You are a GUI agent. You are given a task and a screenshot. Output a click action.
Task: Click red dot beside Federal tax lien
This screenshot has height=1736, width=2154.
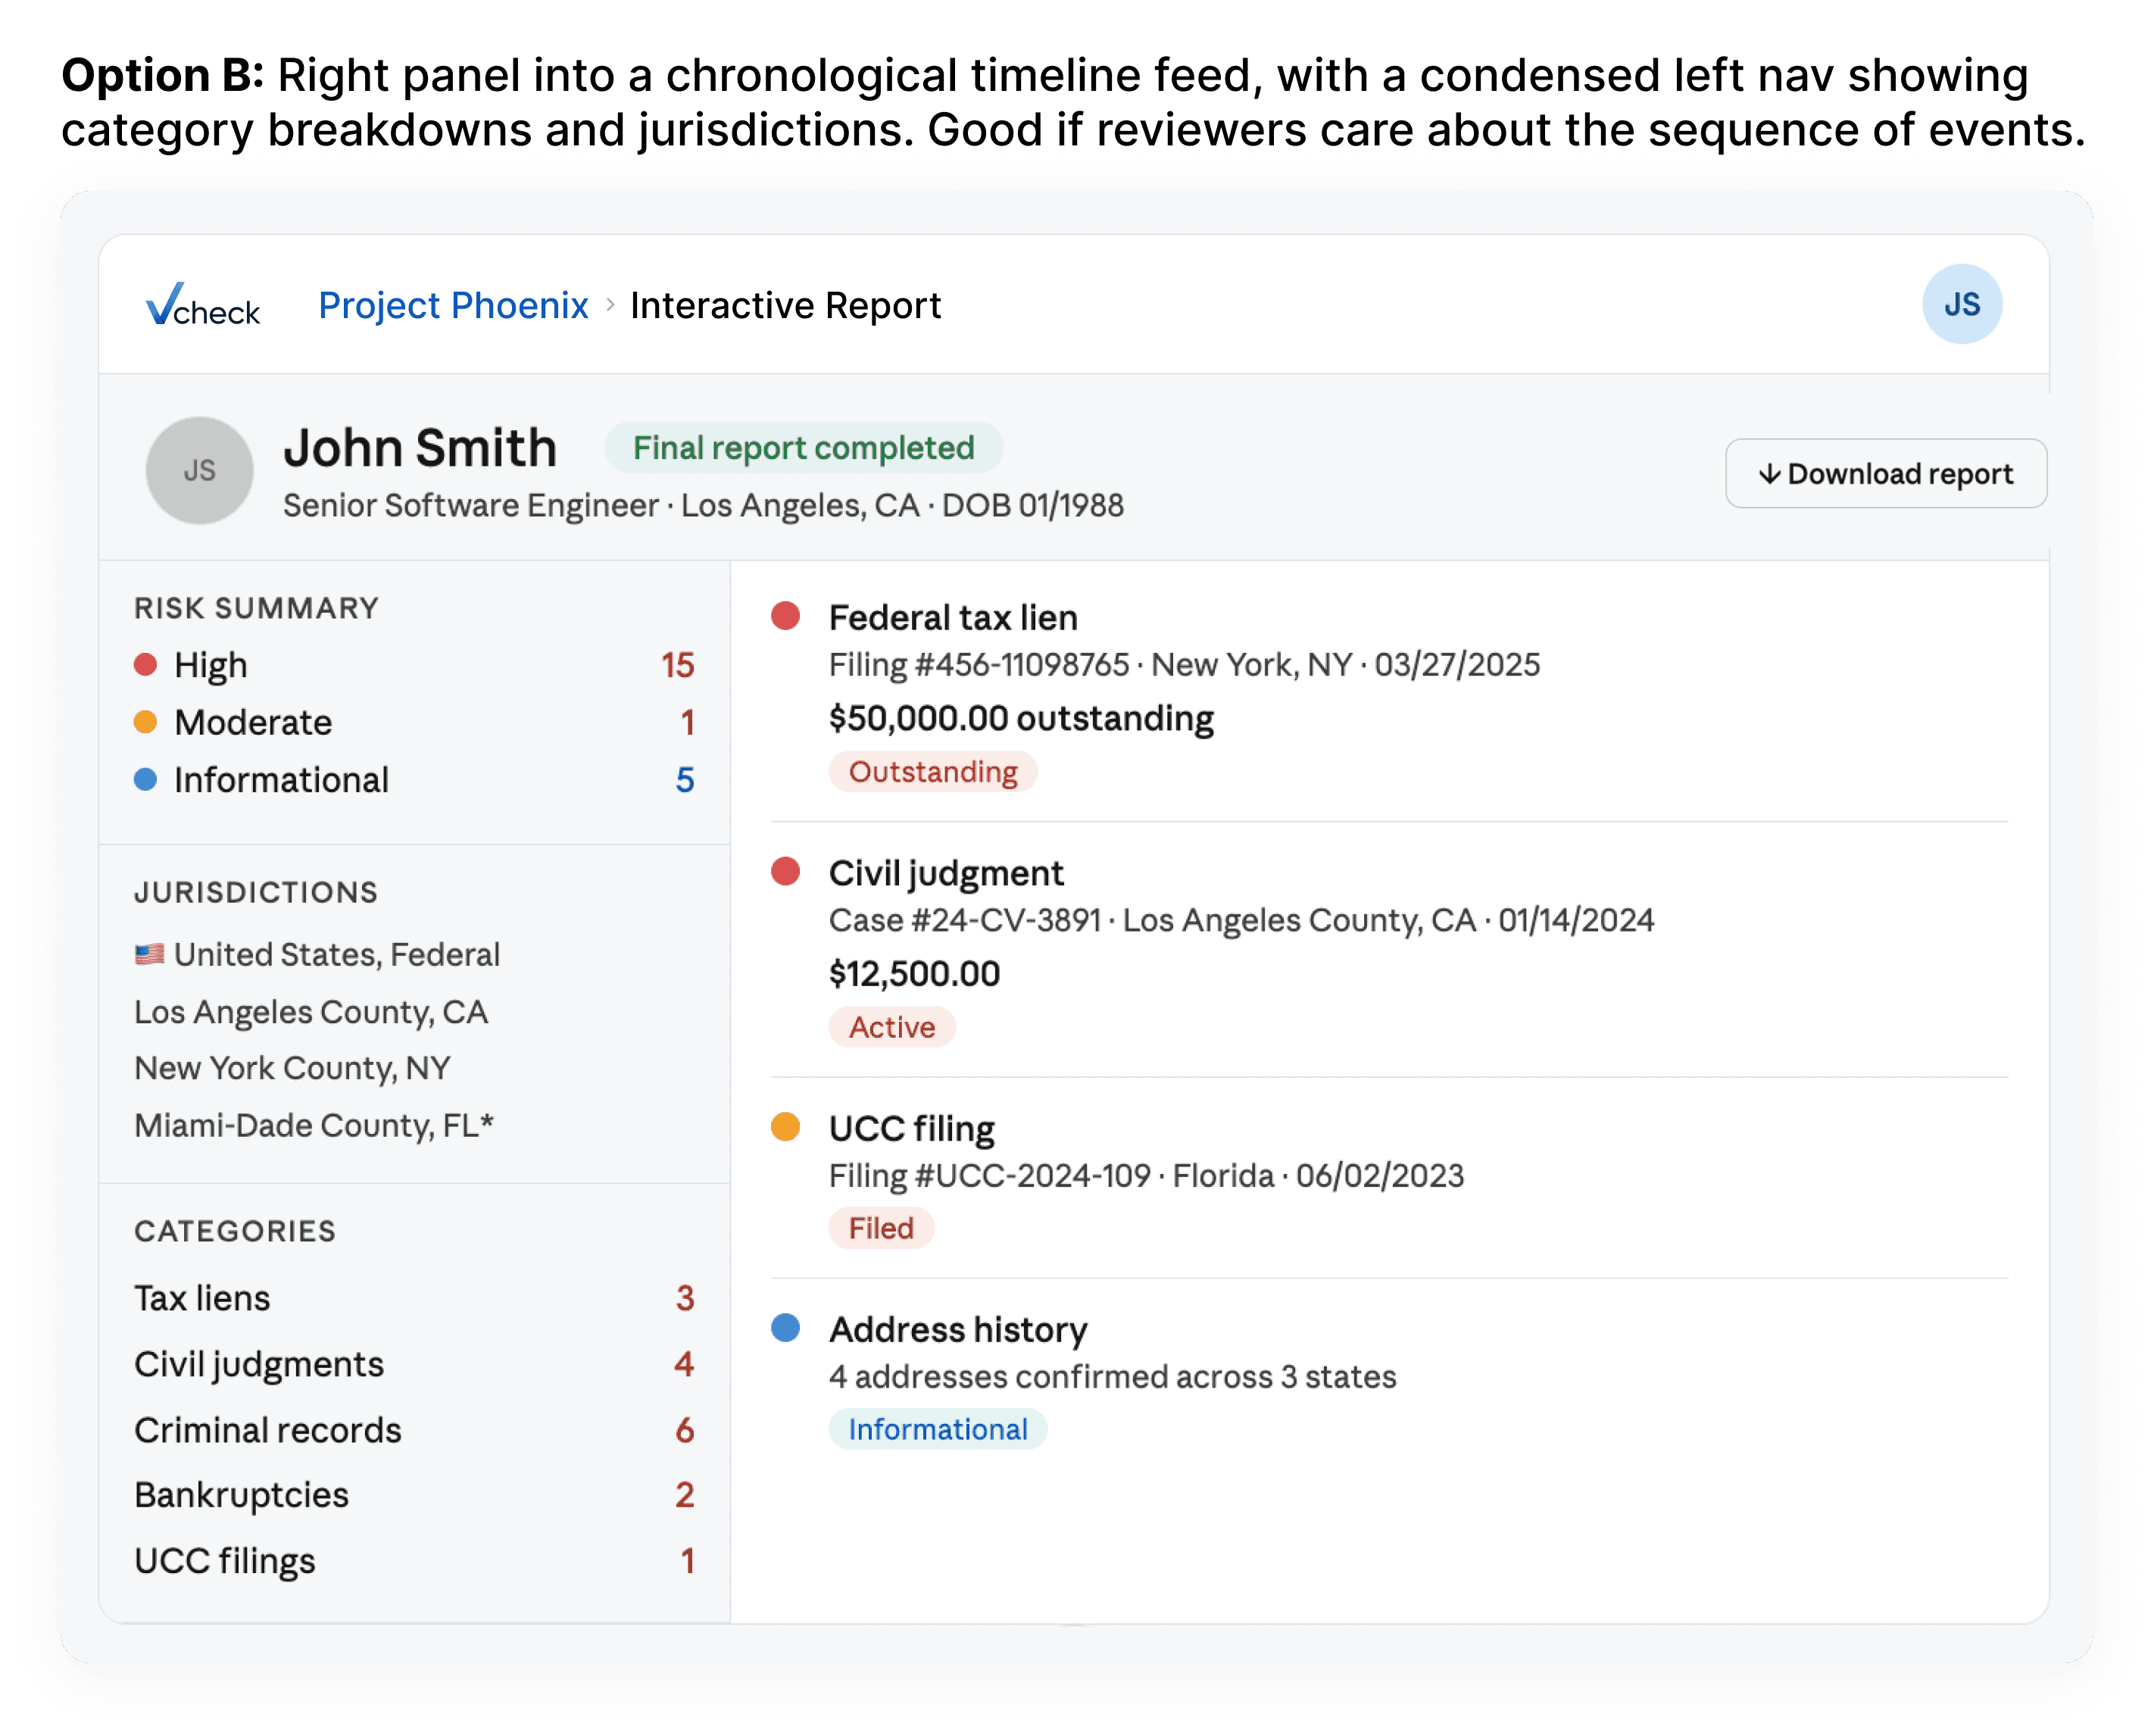pos(785,616)
